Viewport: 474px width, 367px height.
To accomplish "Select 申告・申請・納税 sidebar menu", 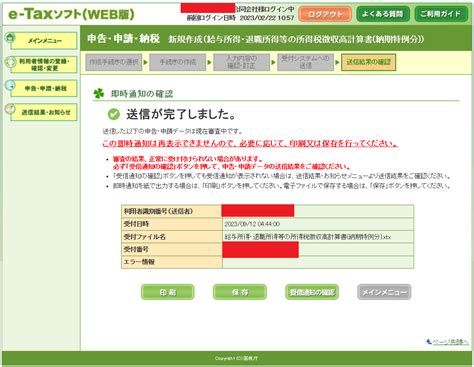I will pos(44,88).
